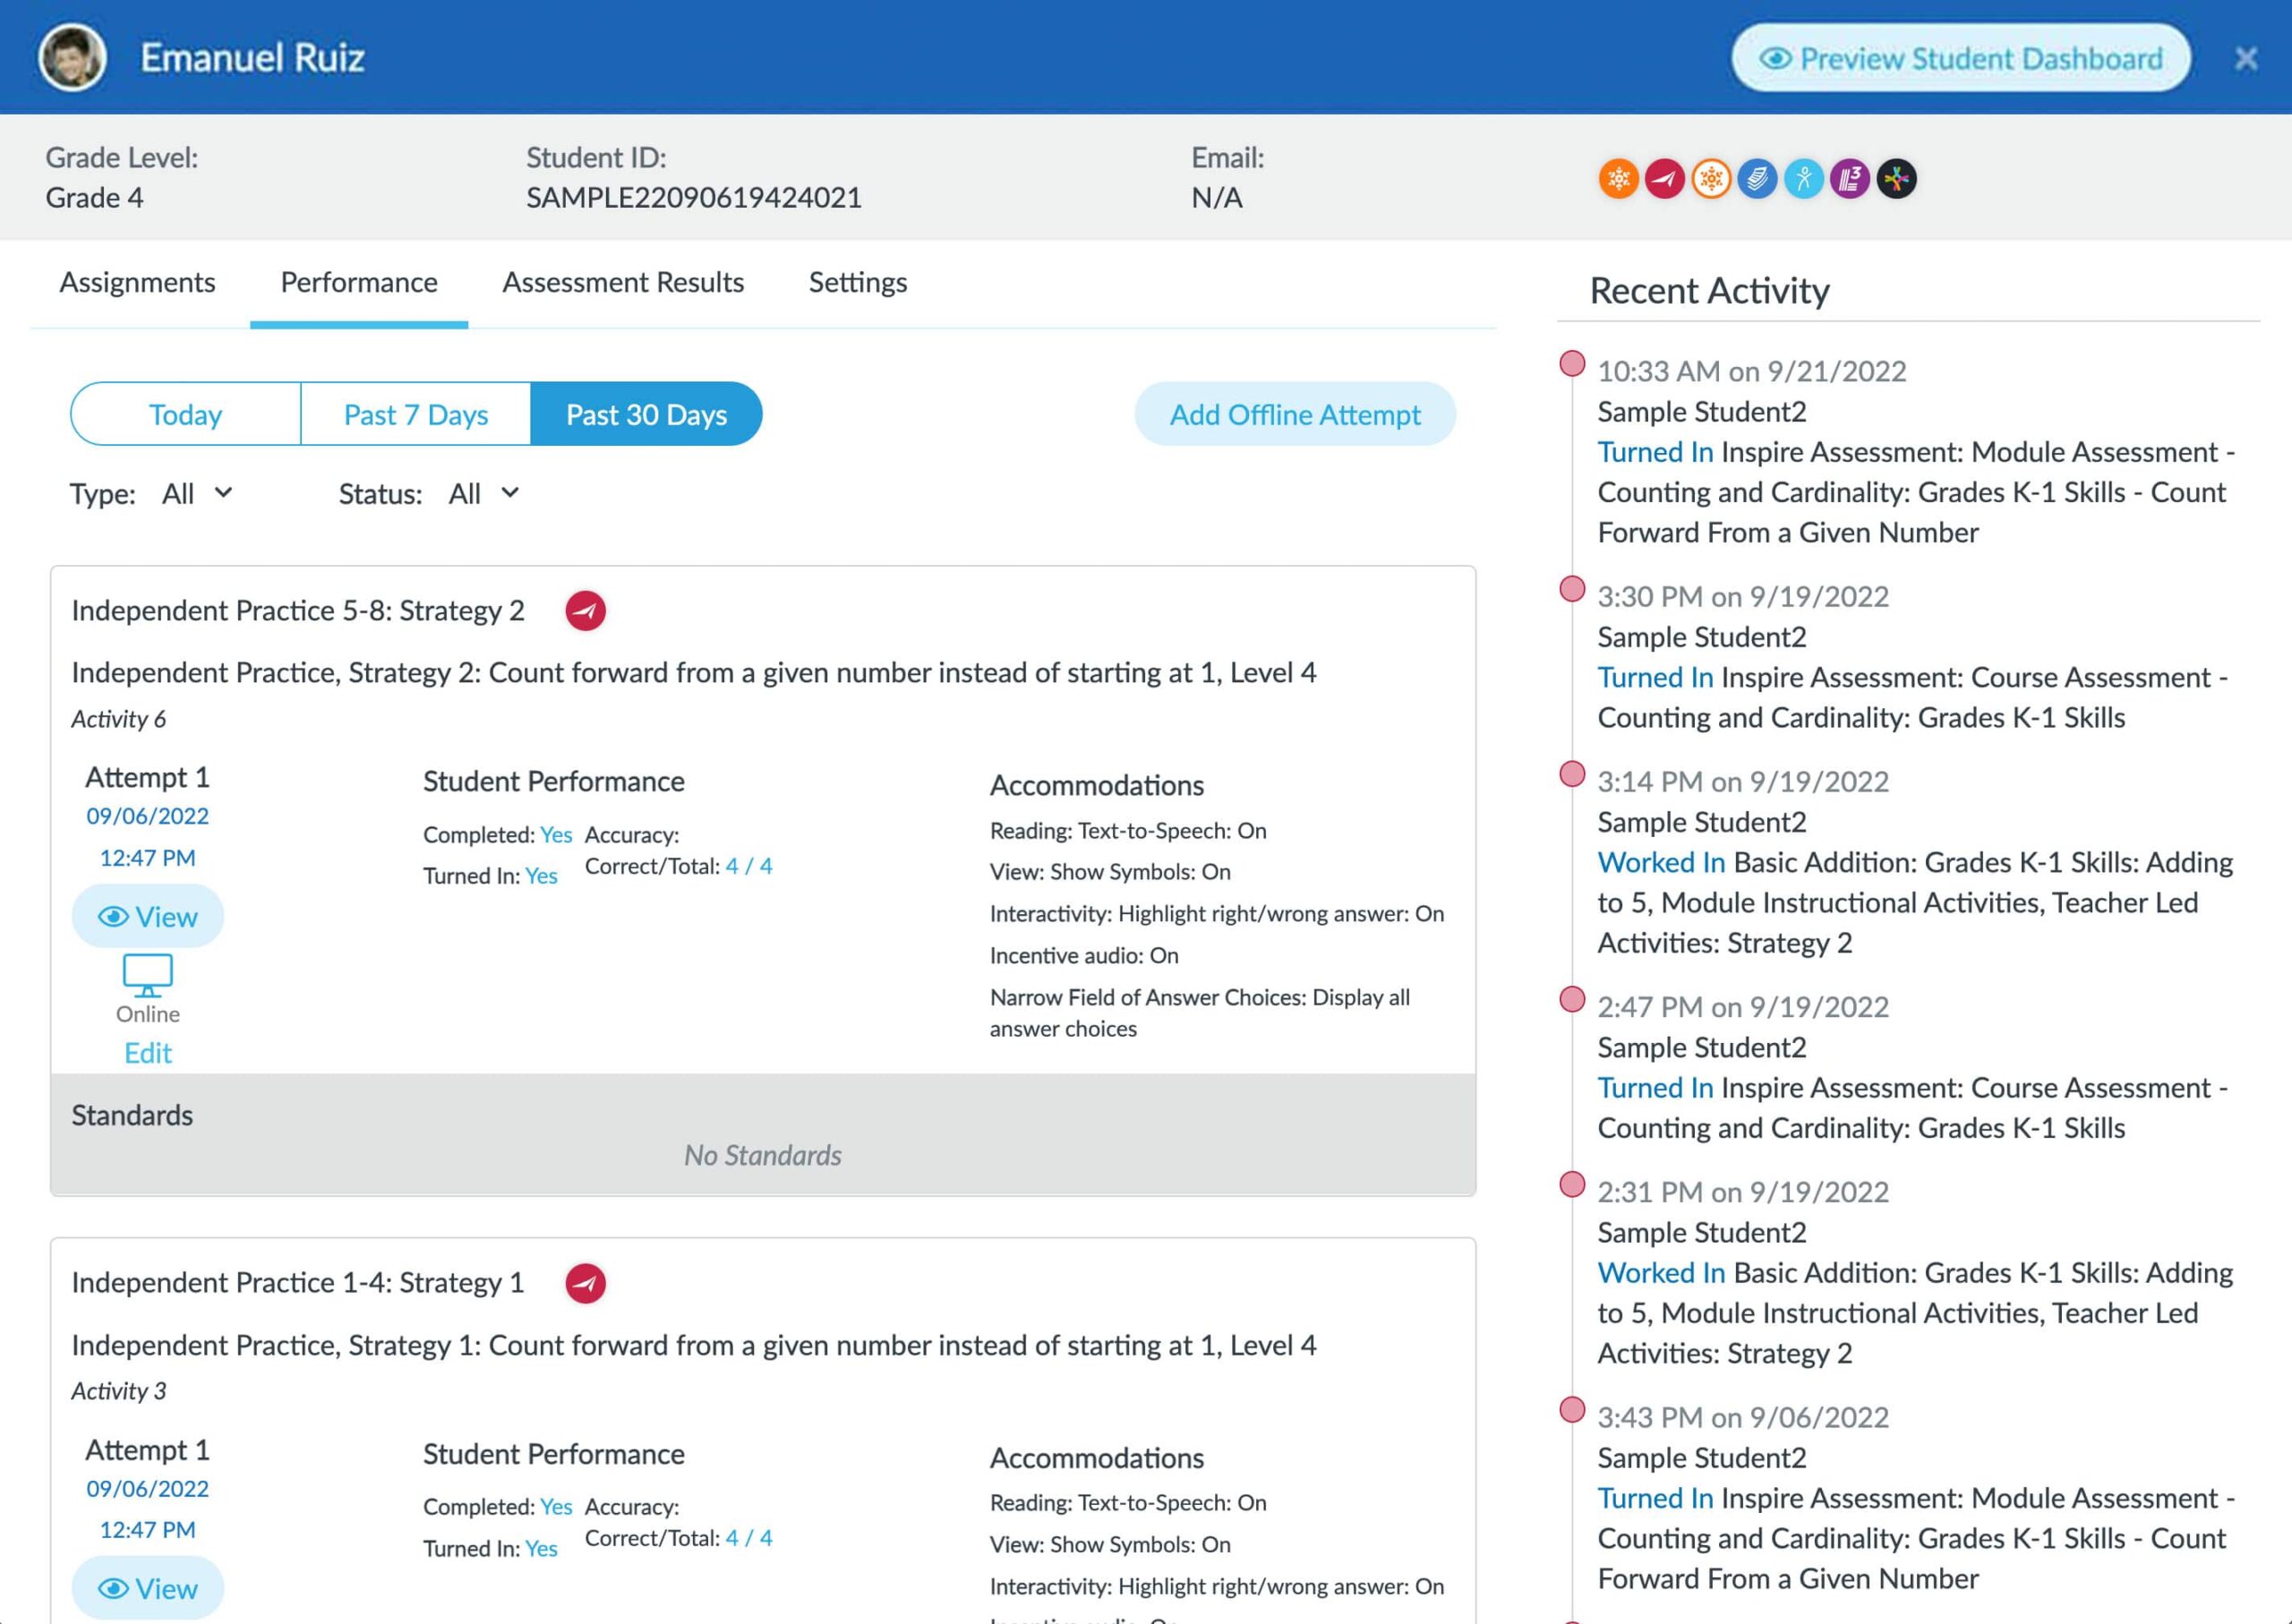Select the Past 30 Days toggle
This screenshot has height=1624, width=2292.
click(x=645, y=413)
